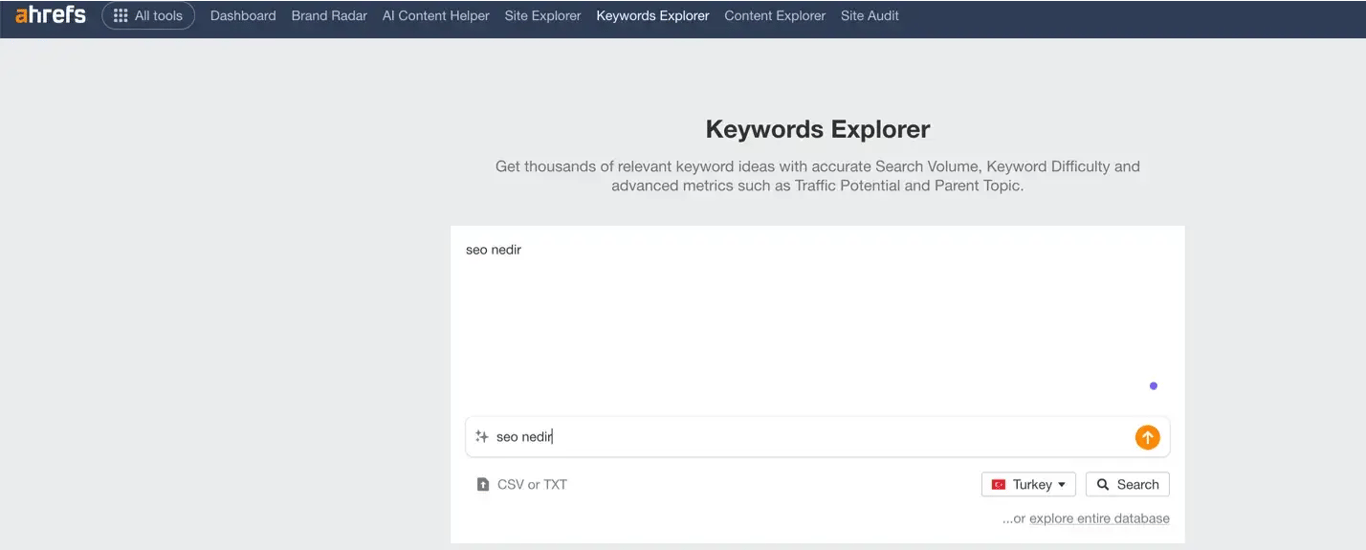This screenshot has width=1366, height=550.
Task: Click the purple dot indicator in text area
Action: pos(1153,386)
